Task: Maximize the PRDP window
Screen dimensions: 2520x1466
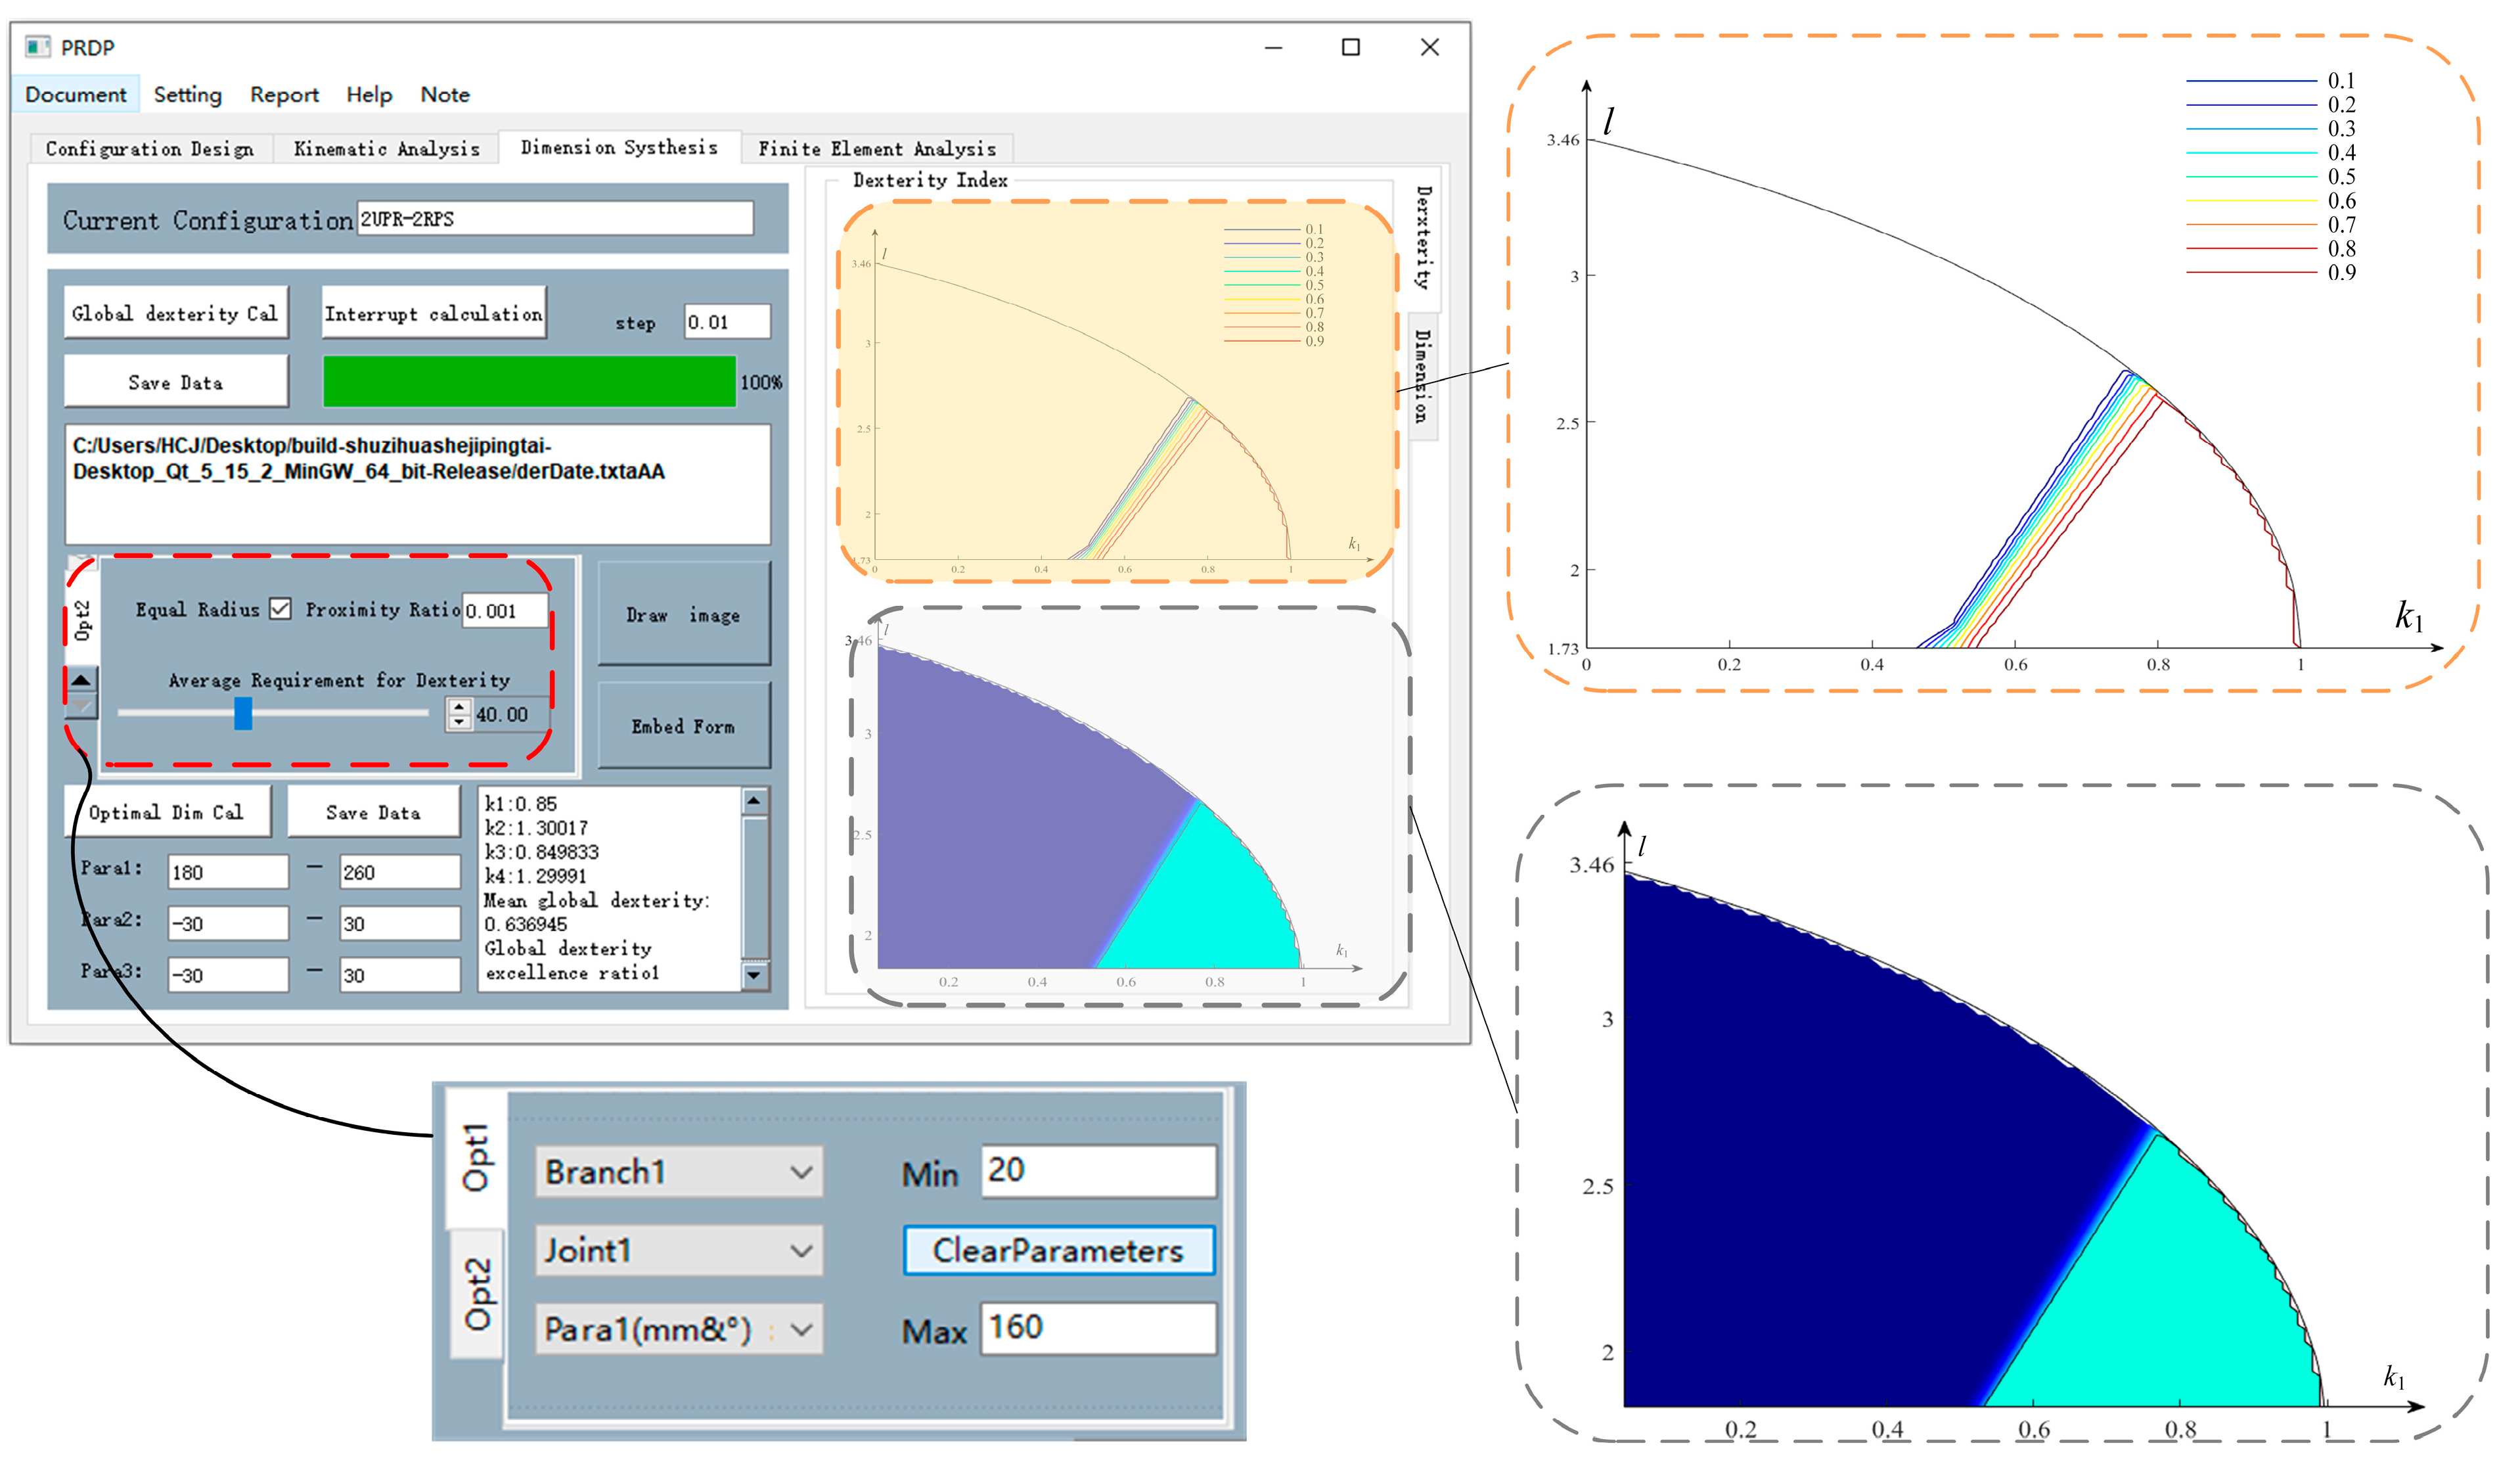Action: tap(1350, 47)
